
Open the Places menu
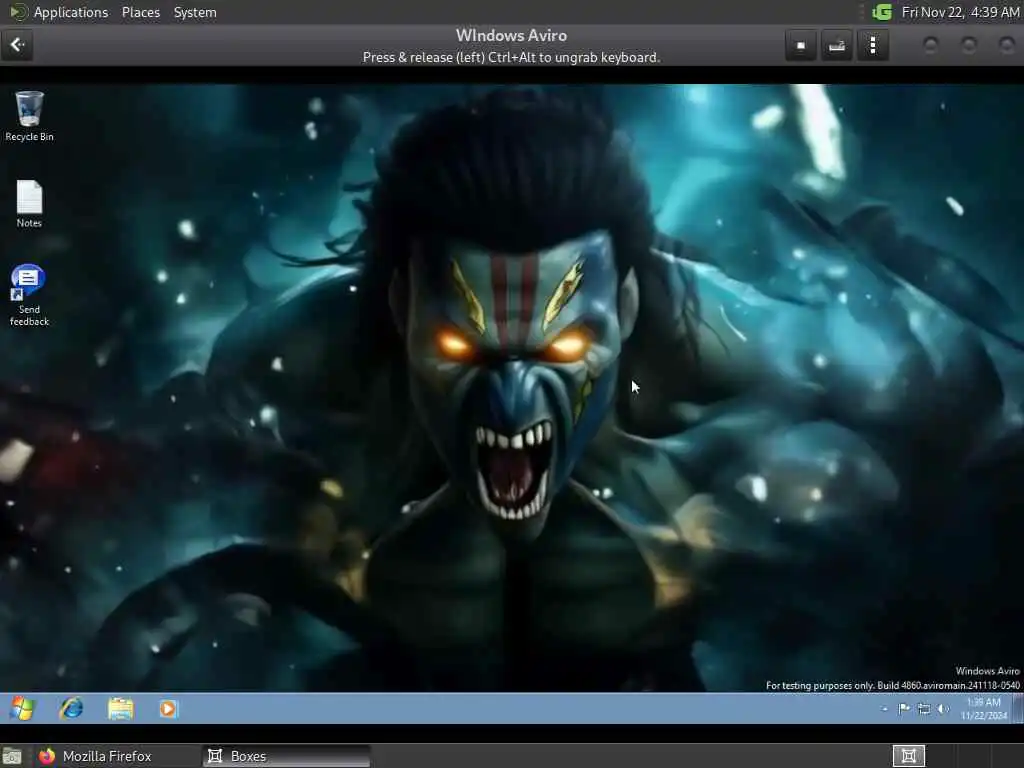[140, 12]
